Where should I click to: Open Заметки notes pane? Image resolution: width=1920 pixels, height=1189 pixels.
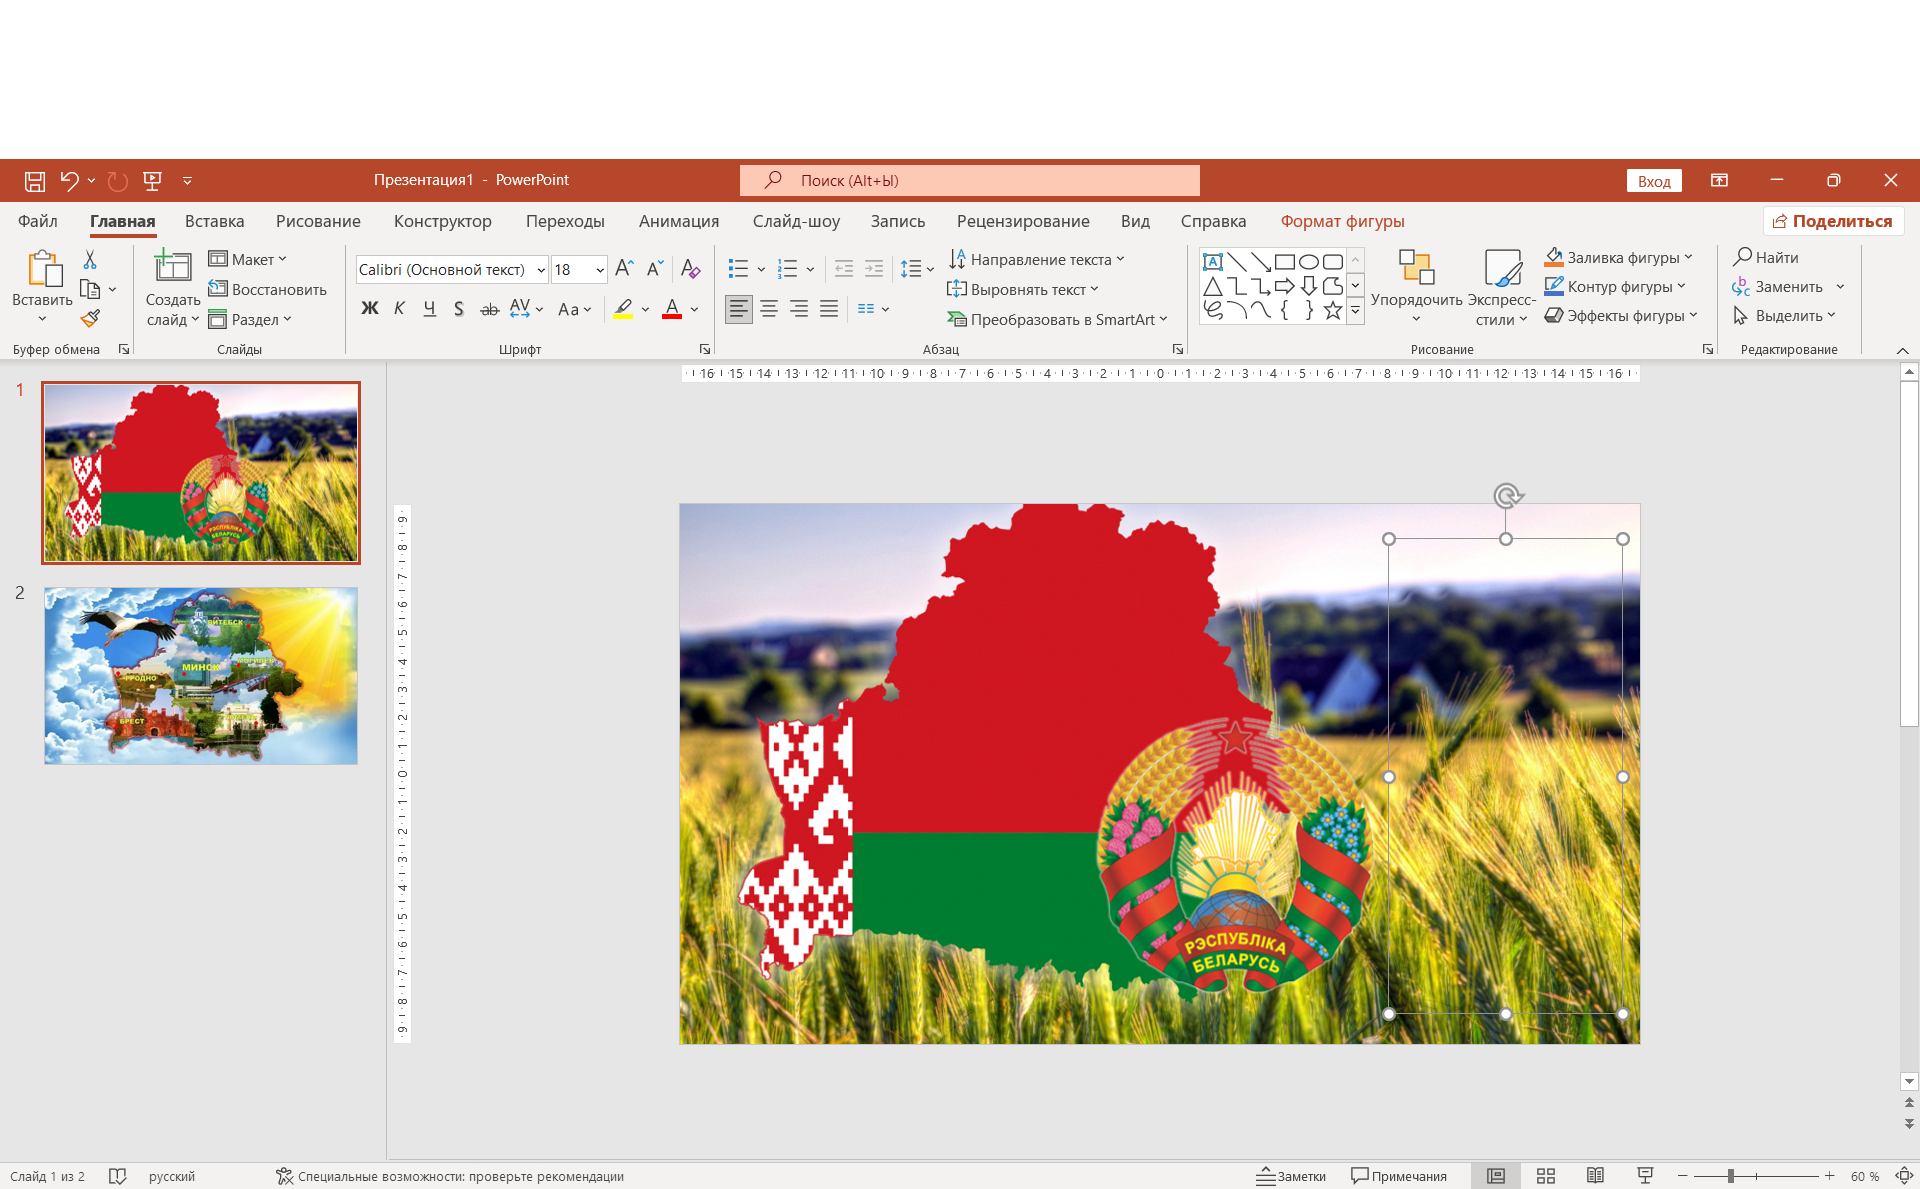[x=1291, y=1176]
